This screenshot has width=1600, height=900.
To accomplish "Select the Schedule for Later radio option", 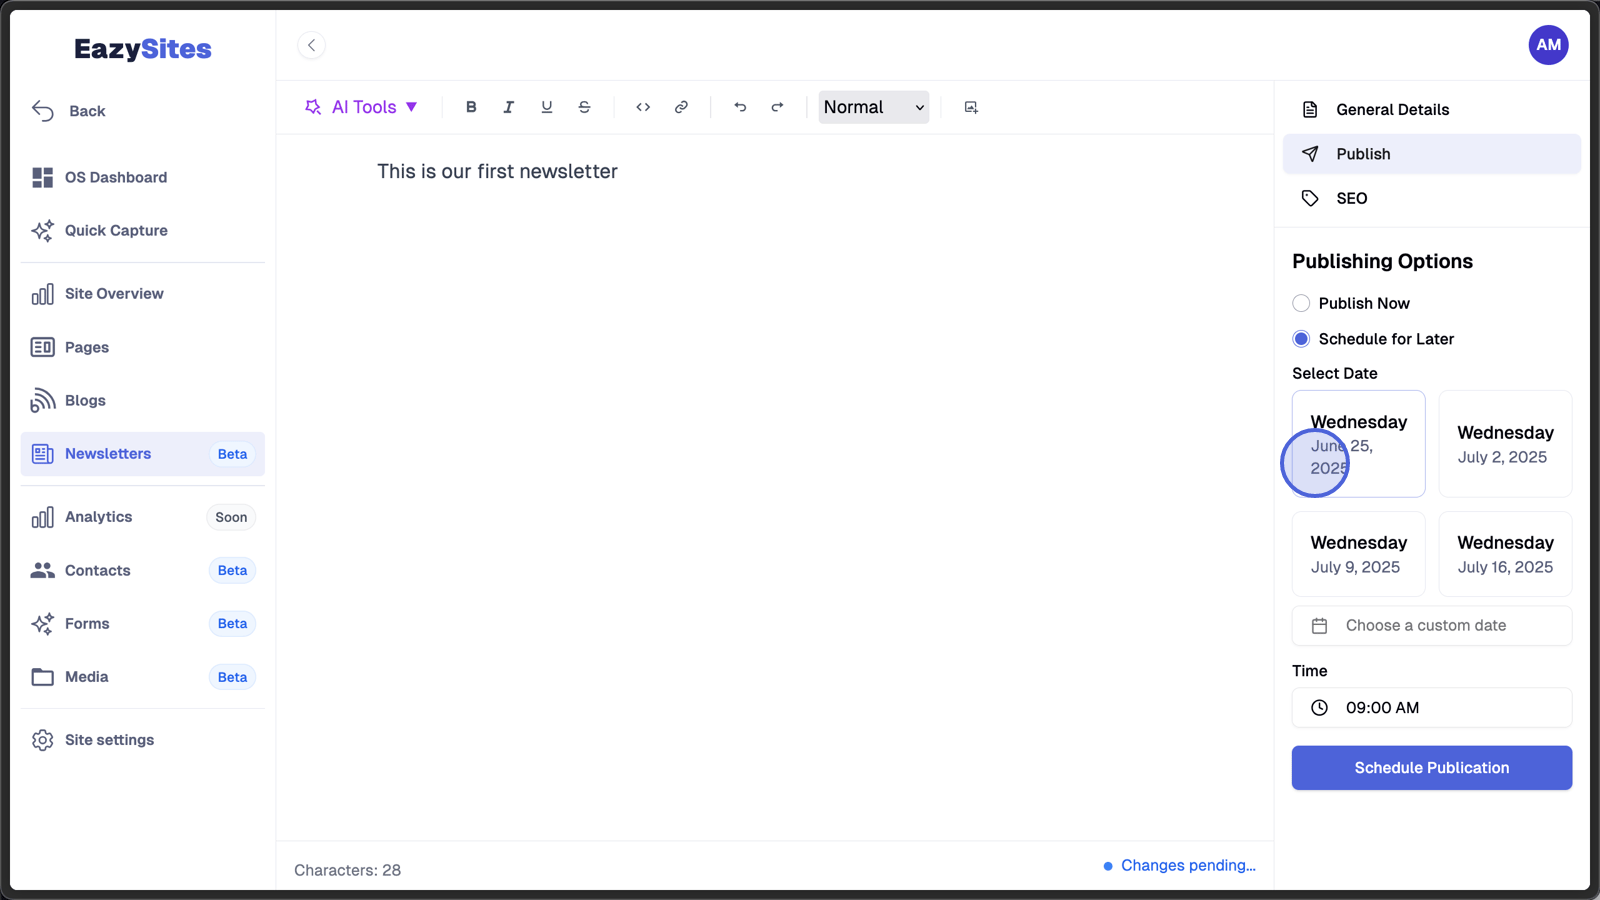I will pyautogui.click(x=1301, y=339).
